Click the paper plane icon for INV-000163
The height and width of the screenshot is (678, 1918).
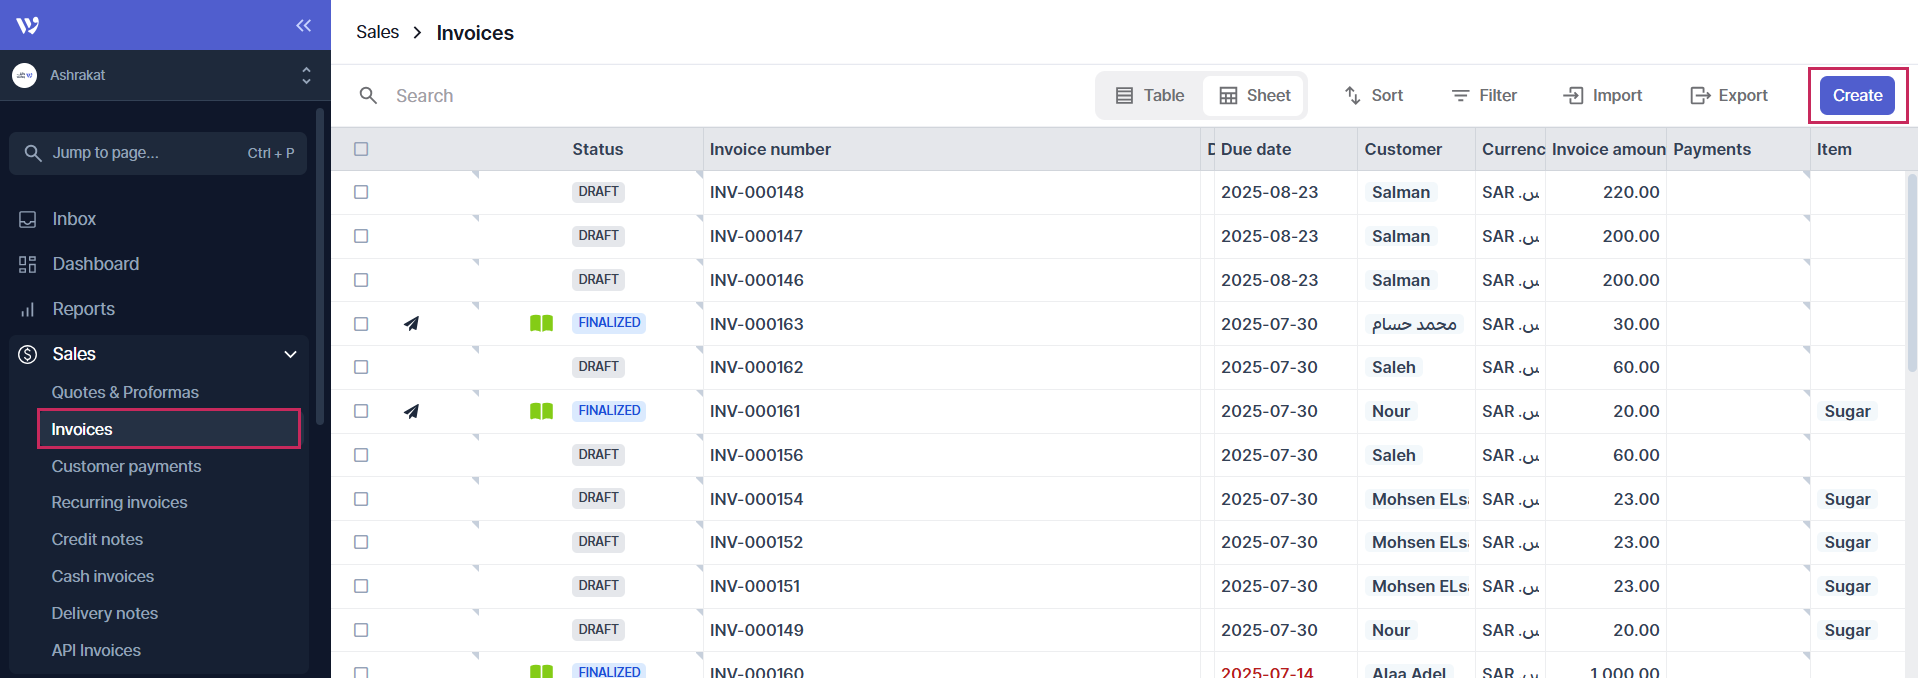(x=411, y=324)
